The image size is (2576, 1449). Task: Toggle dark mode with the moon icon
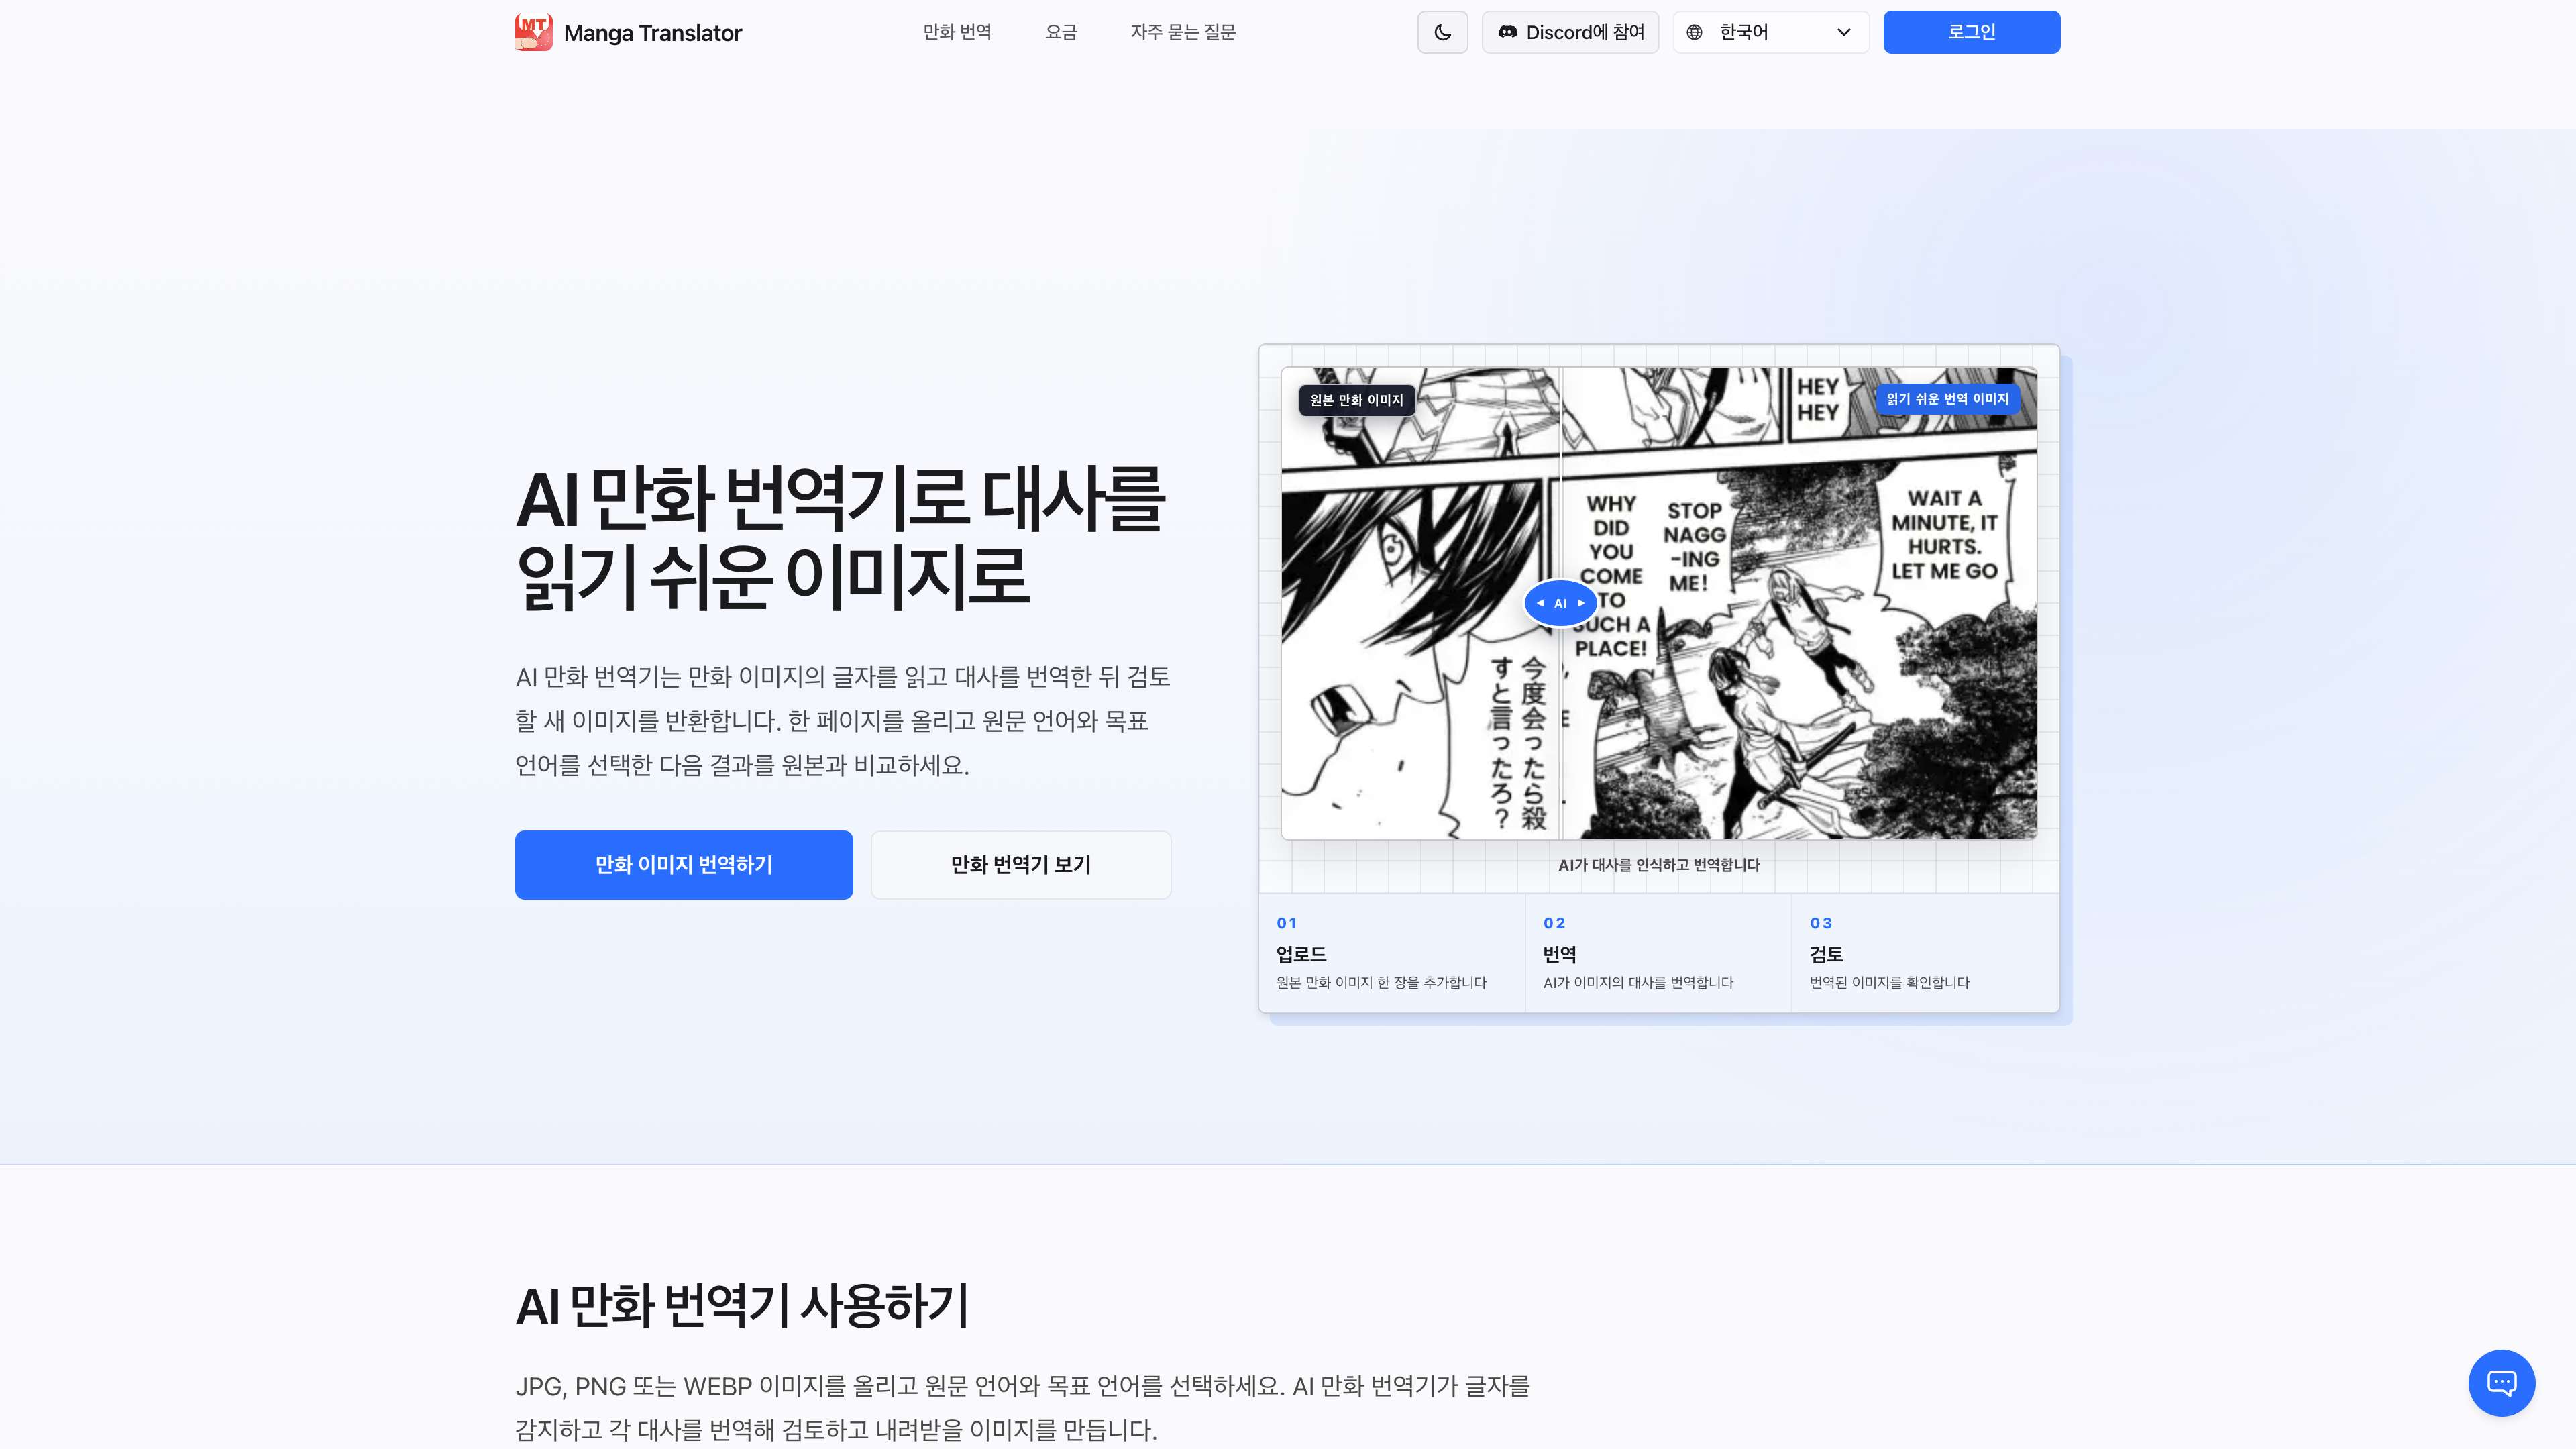(1442, 32)
